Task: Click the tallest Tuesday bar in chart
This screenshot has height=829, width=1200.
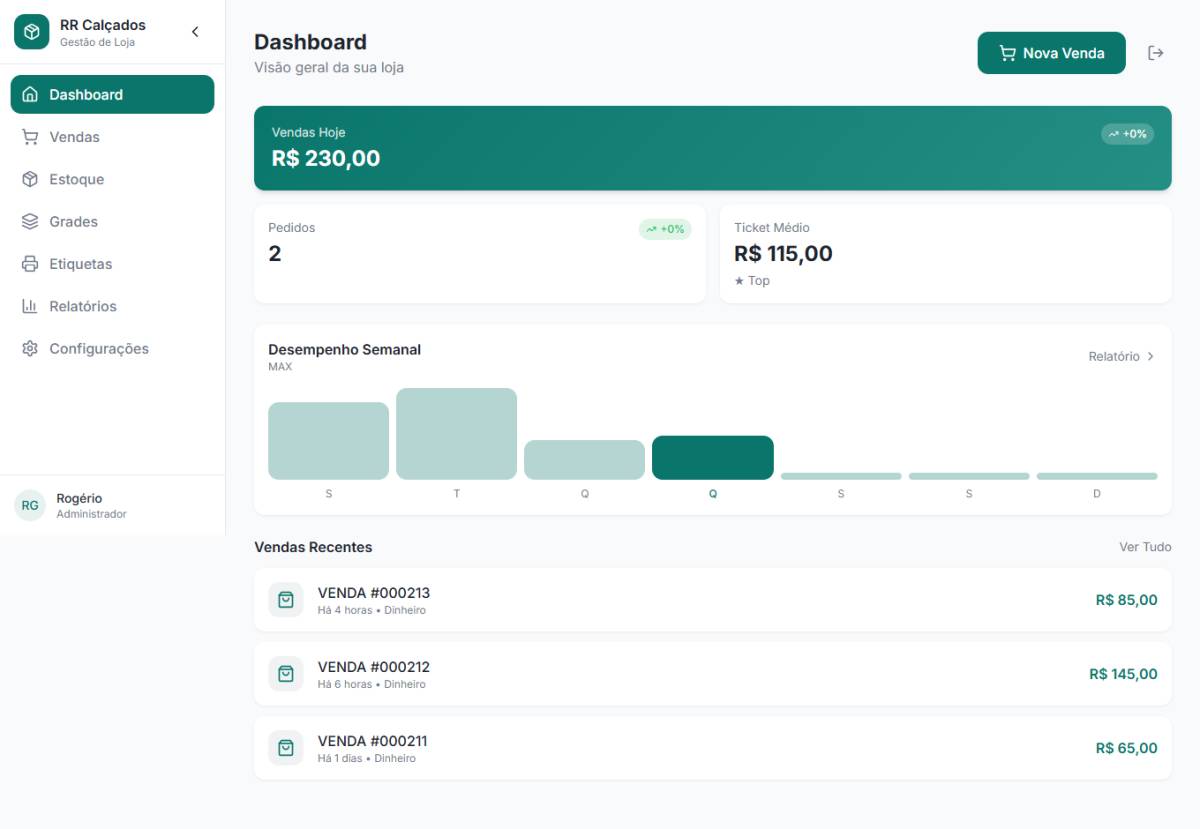Action: [456, 434]
